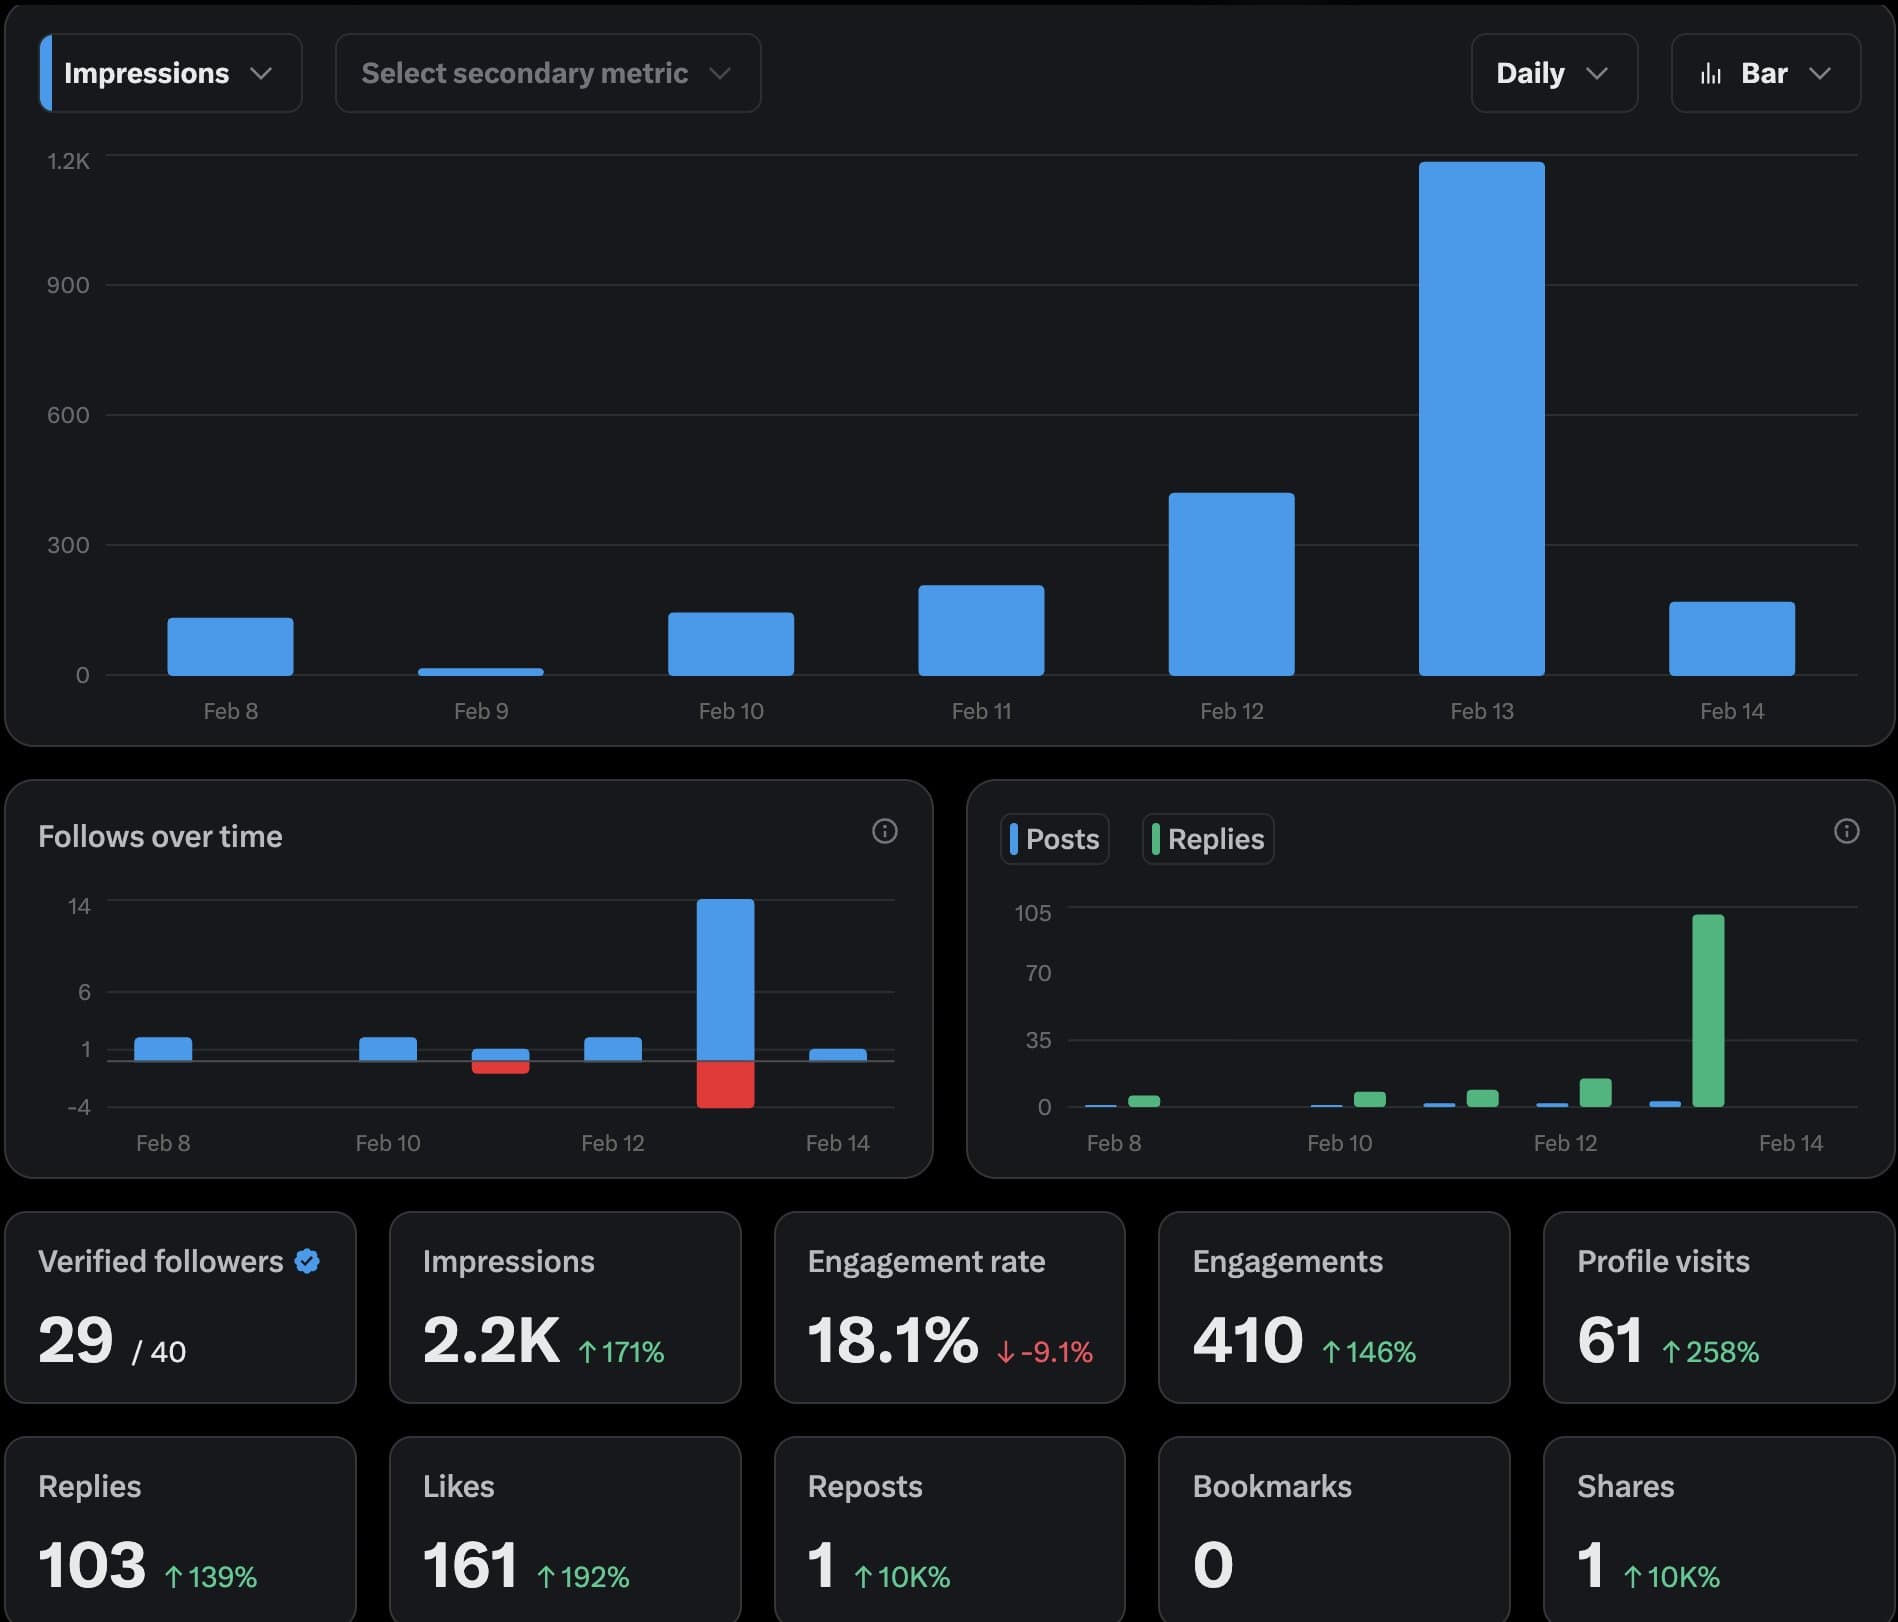Toggle the Replies series legend
The height and width of the screenshot is (1622, 1898).
click(x=1207, y=839)
